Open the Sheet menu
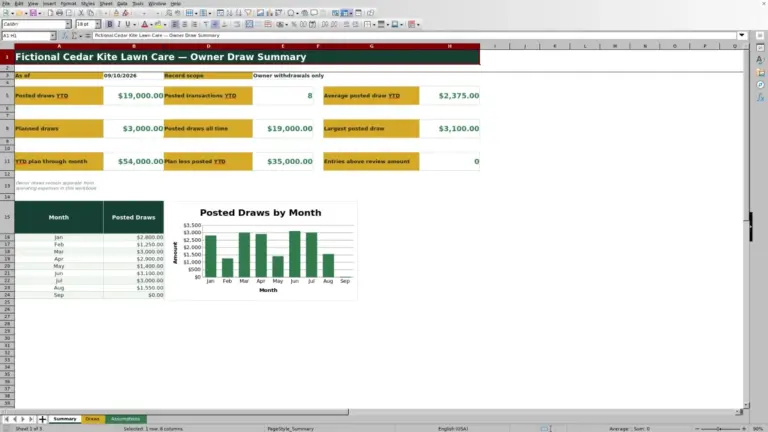The image size is (768, 432). 106,3
